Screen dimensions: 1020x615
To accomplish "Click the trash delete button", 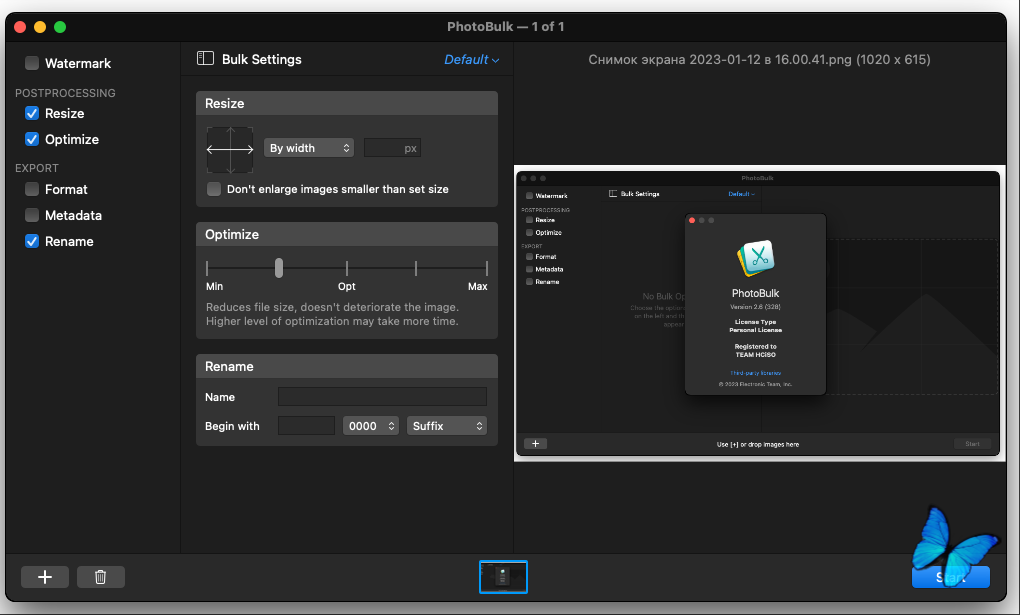I will [x=101, y=577].
